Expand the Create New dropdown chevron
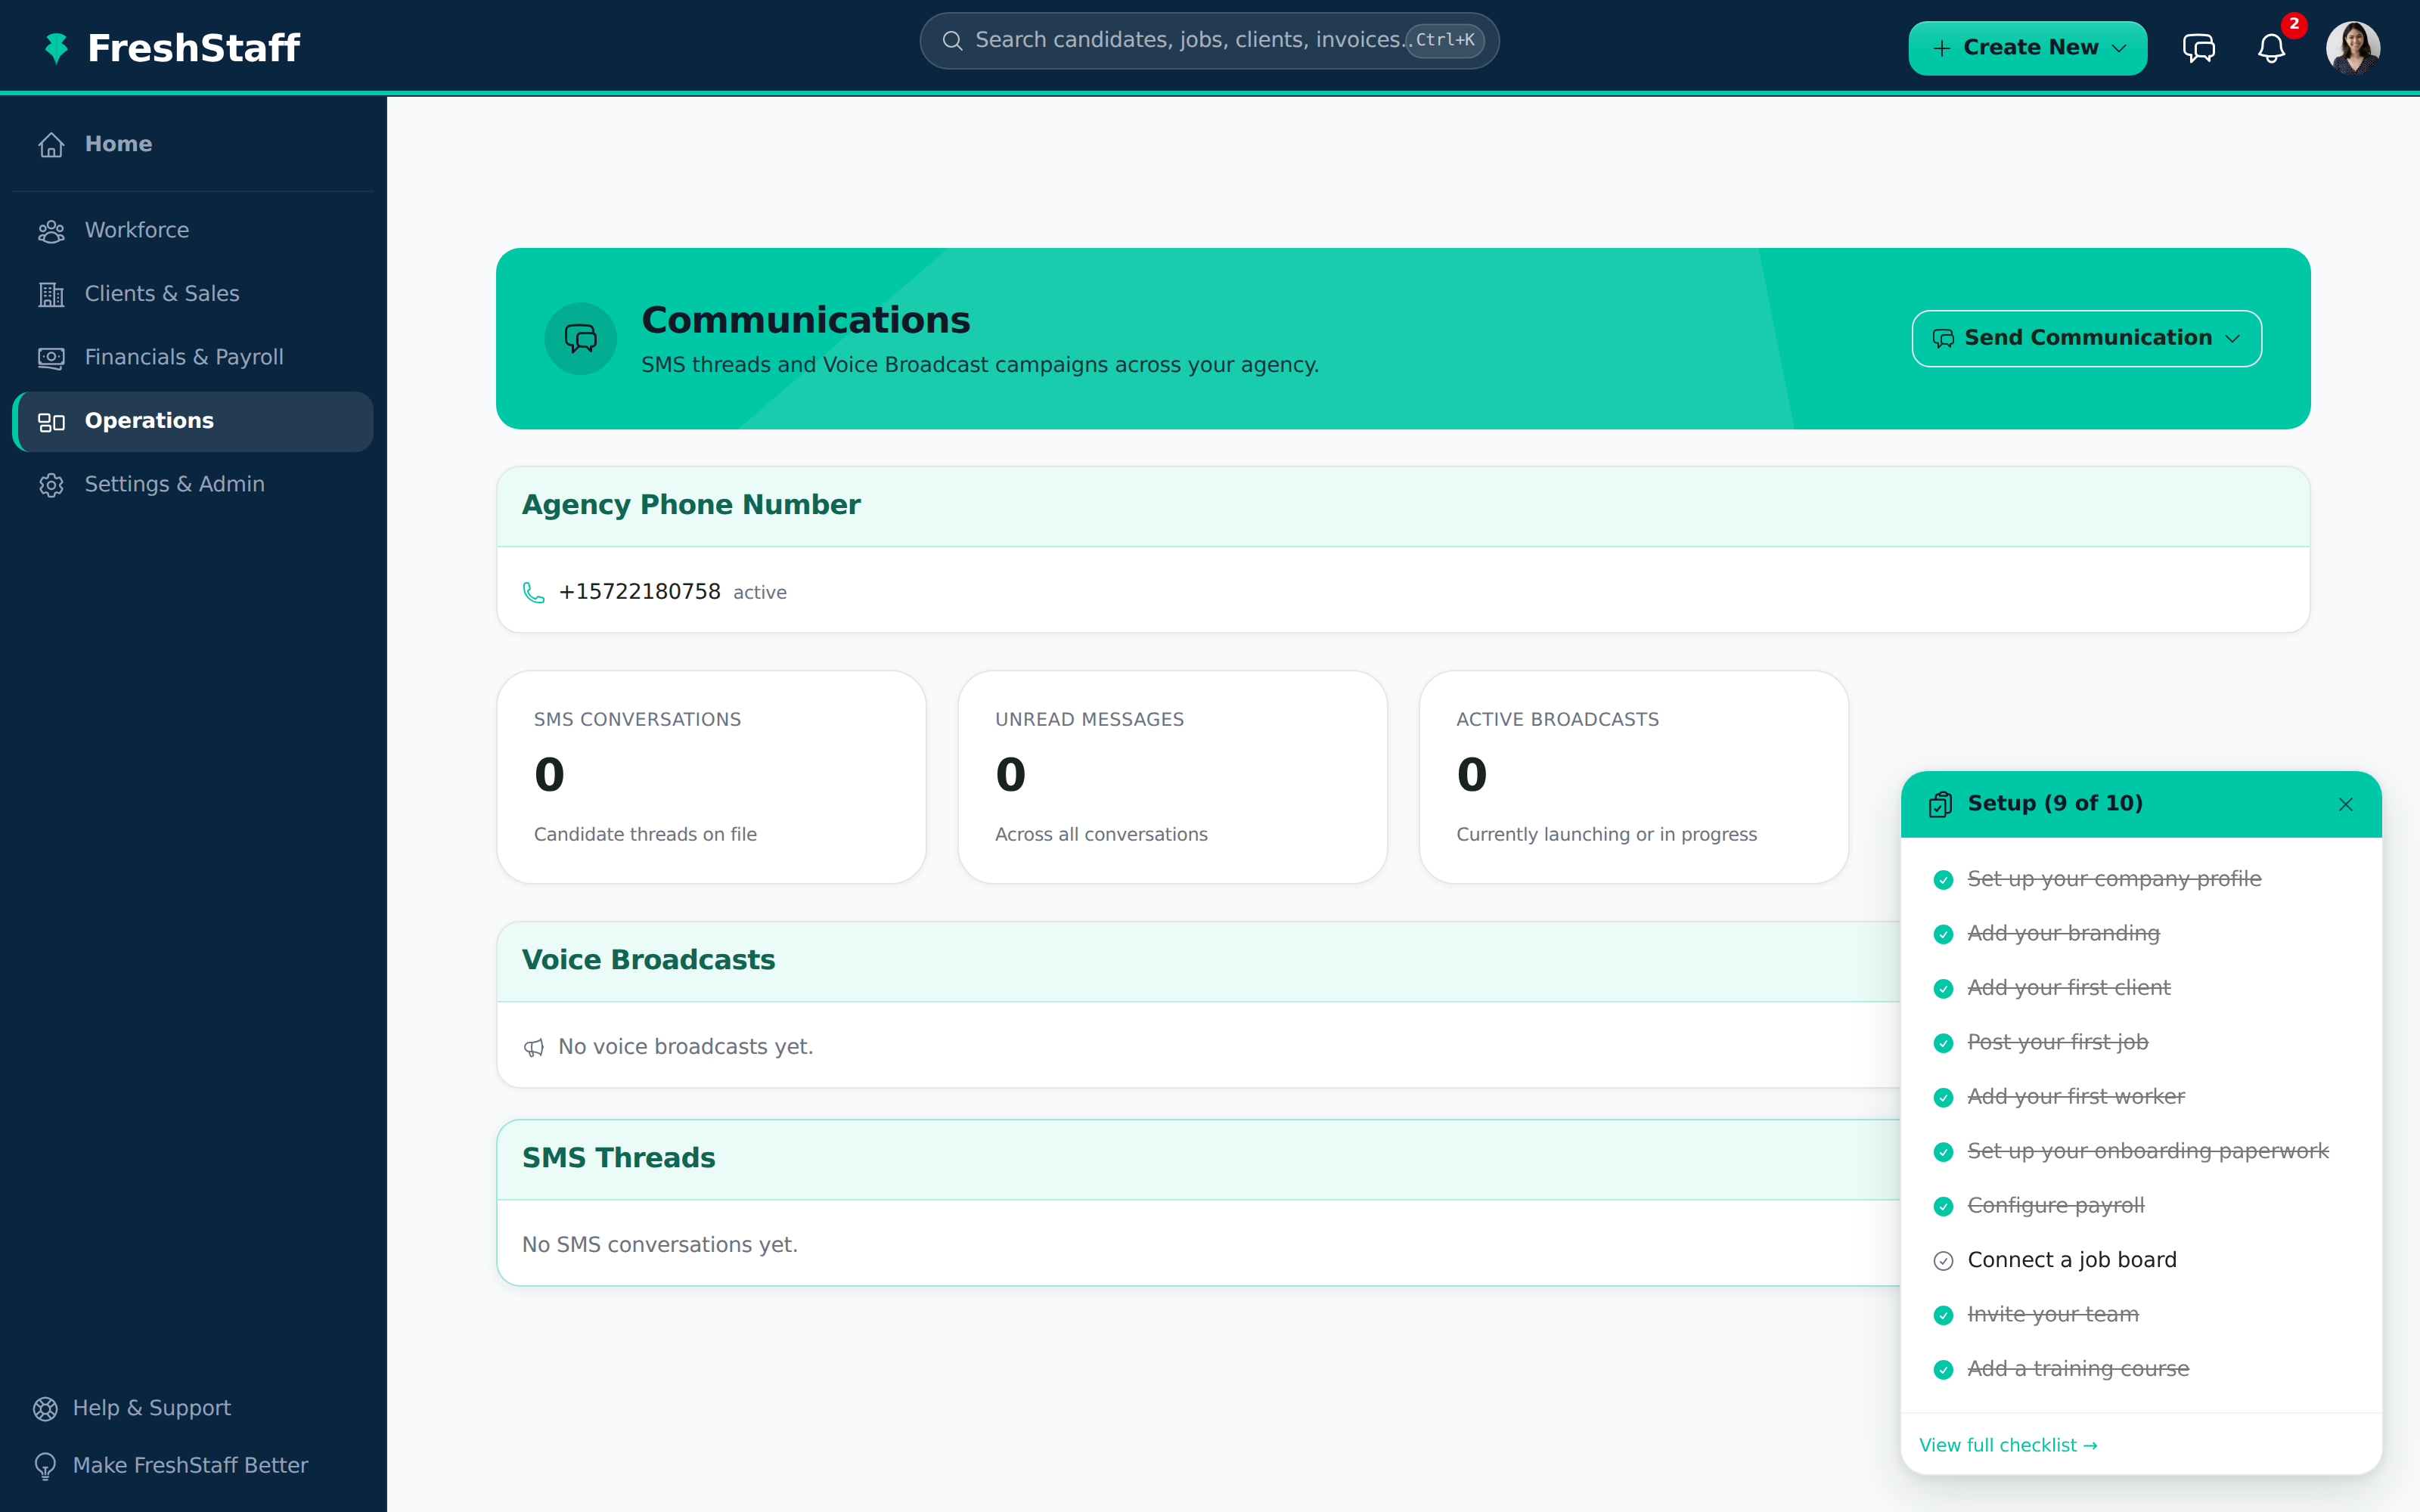This screenshot has height=1512, width=2420. pos(2118,48)
